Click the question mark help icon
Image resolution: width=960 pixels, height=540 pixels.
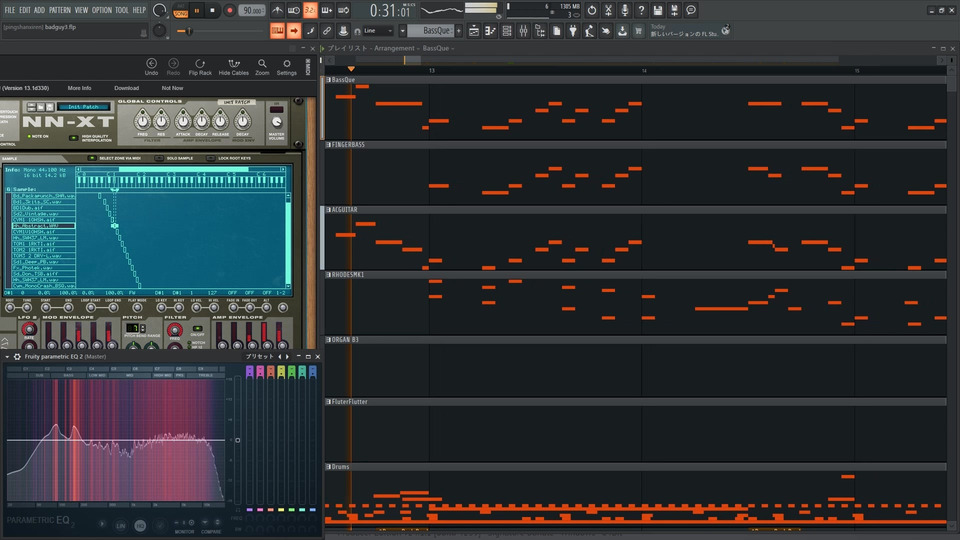point(641,10)
